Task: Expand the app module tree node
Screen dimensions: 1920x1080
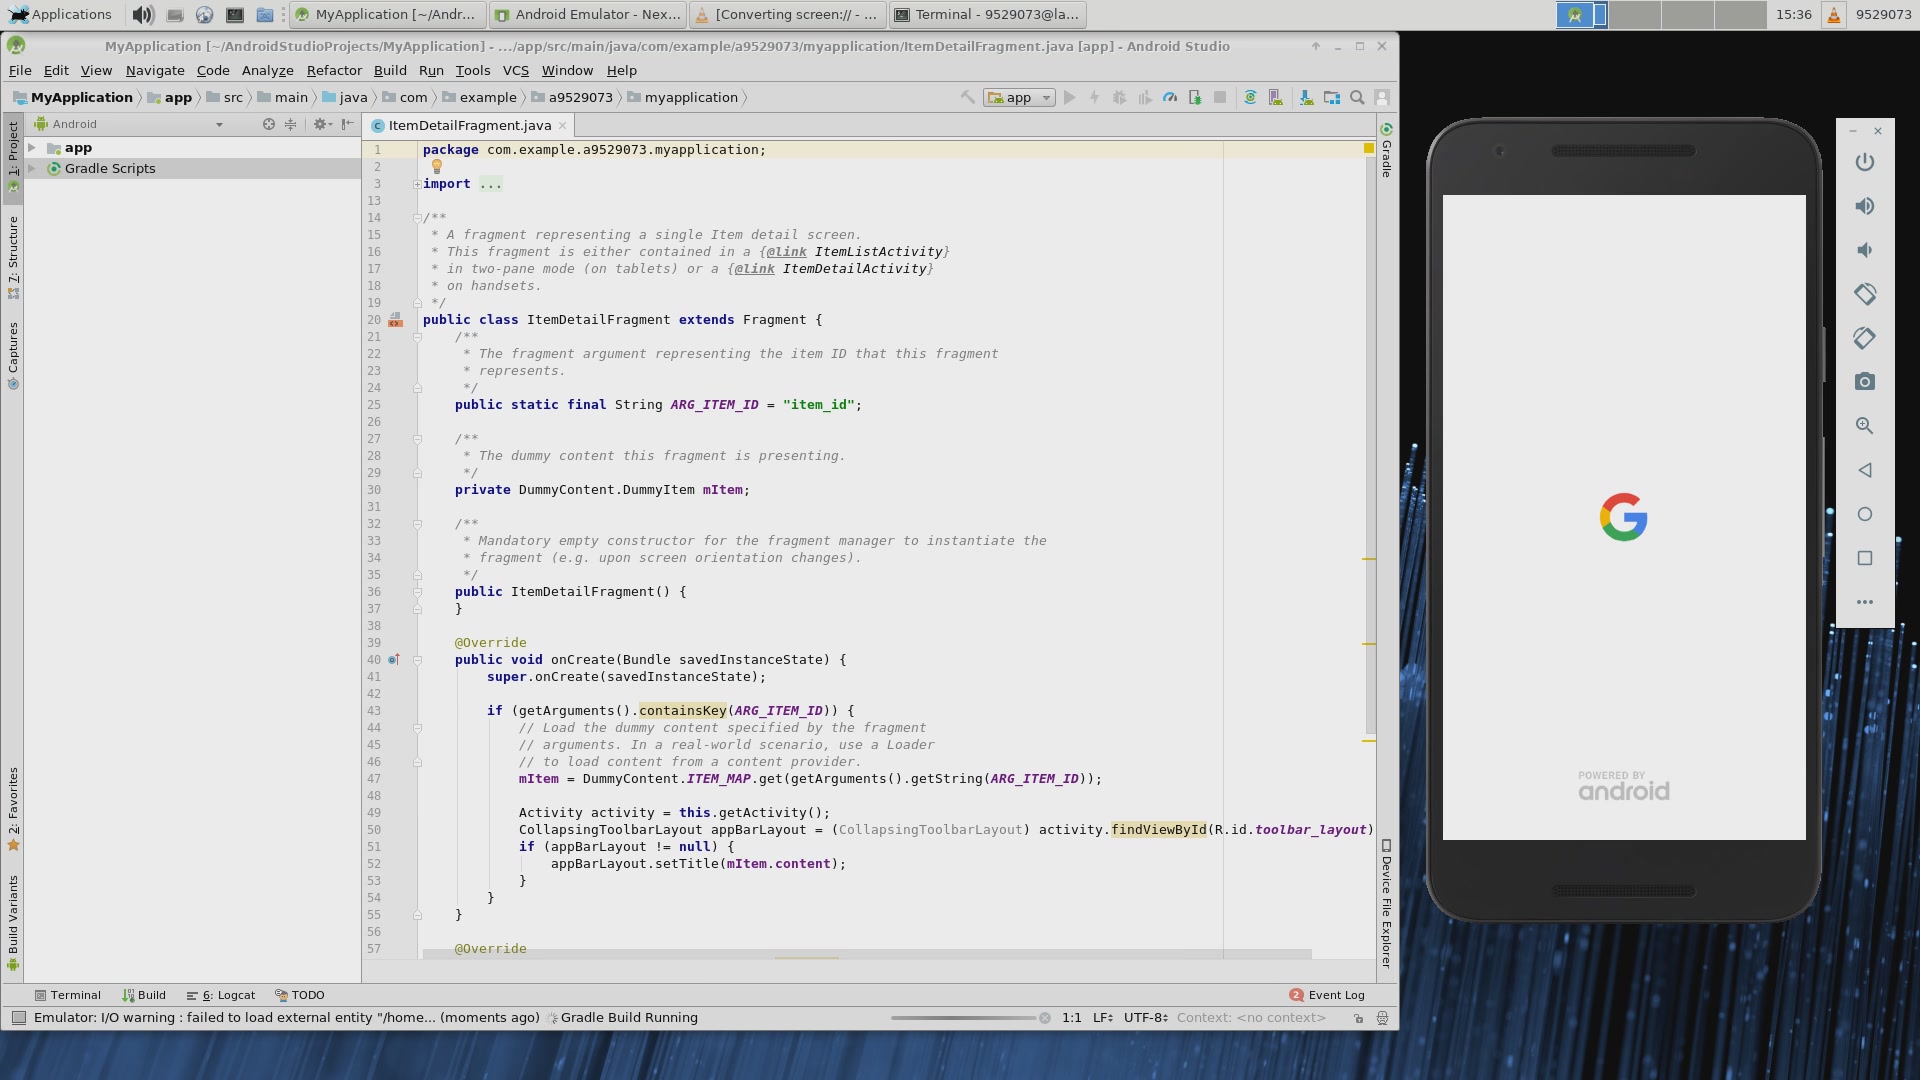Action: [x=32, y=148]
